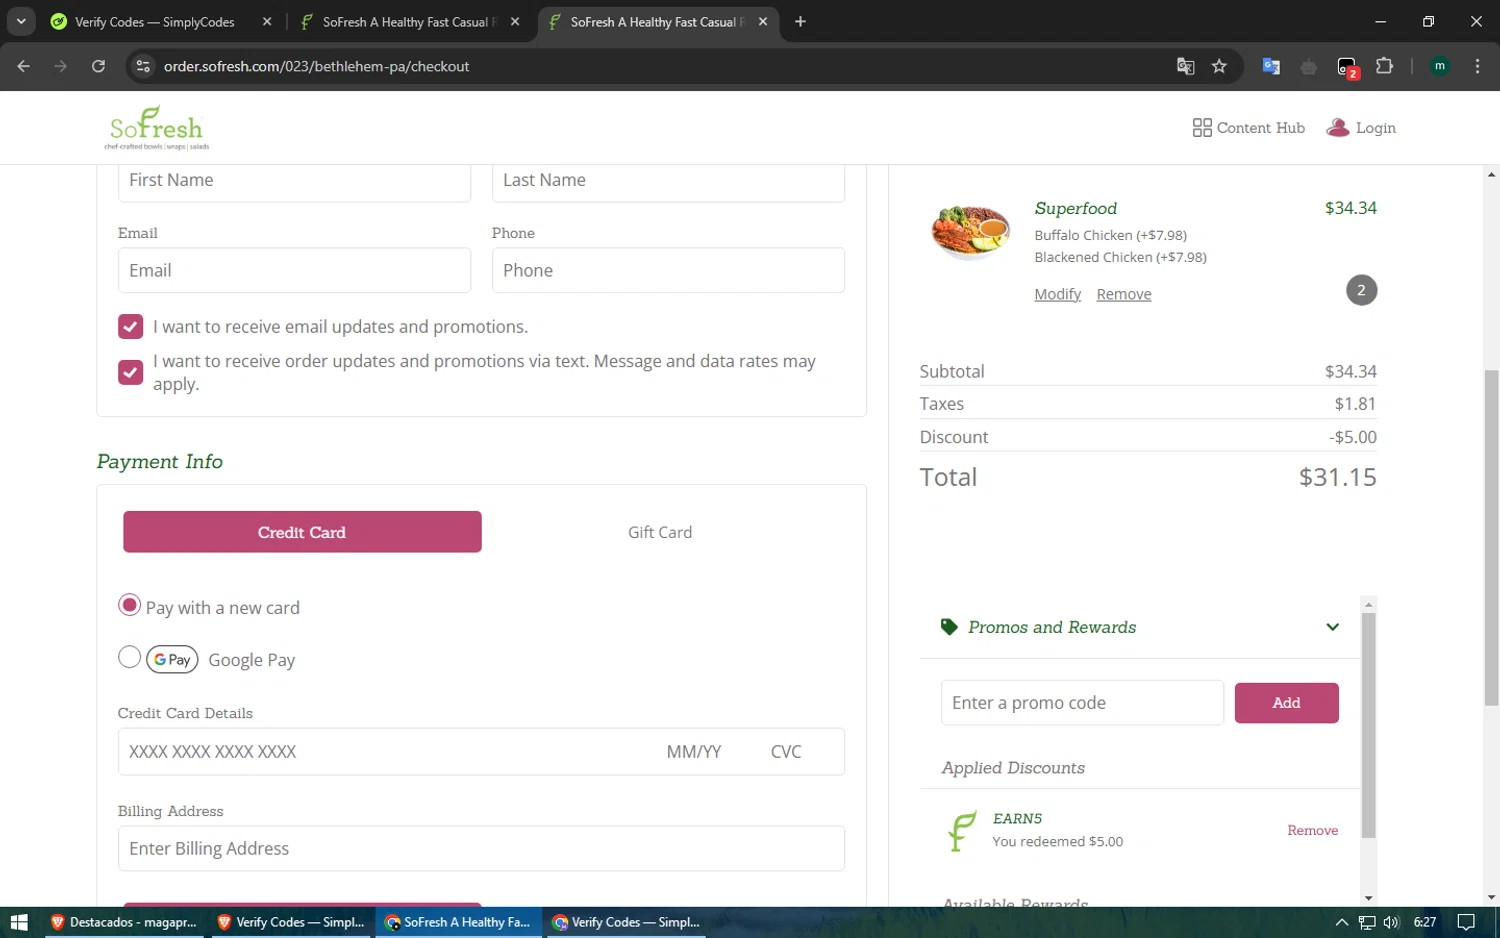Click the quantity badge showing 2

(1361, 290)
